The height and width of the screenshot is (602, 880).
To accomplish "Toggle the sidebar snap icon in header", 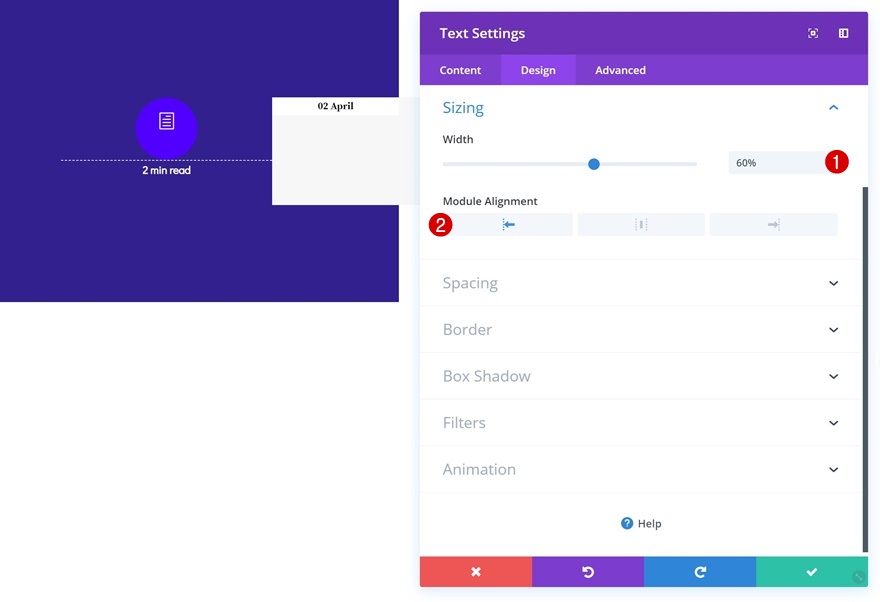I will (x=844, y=33).
